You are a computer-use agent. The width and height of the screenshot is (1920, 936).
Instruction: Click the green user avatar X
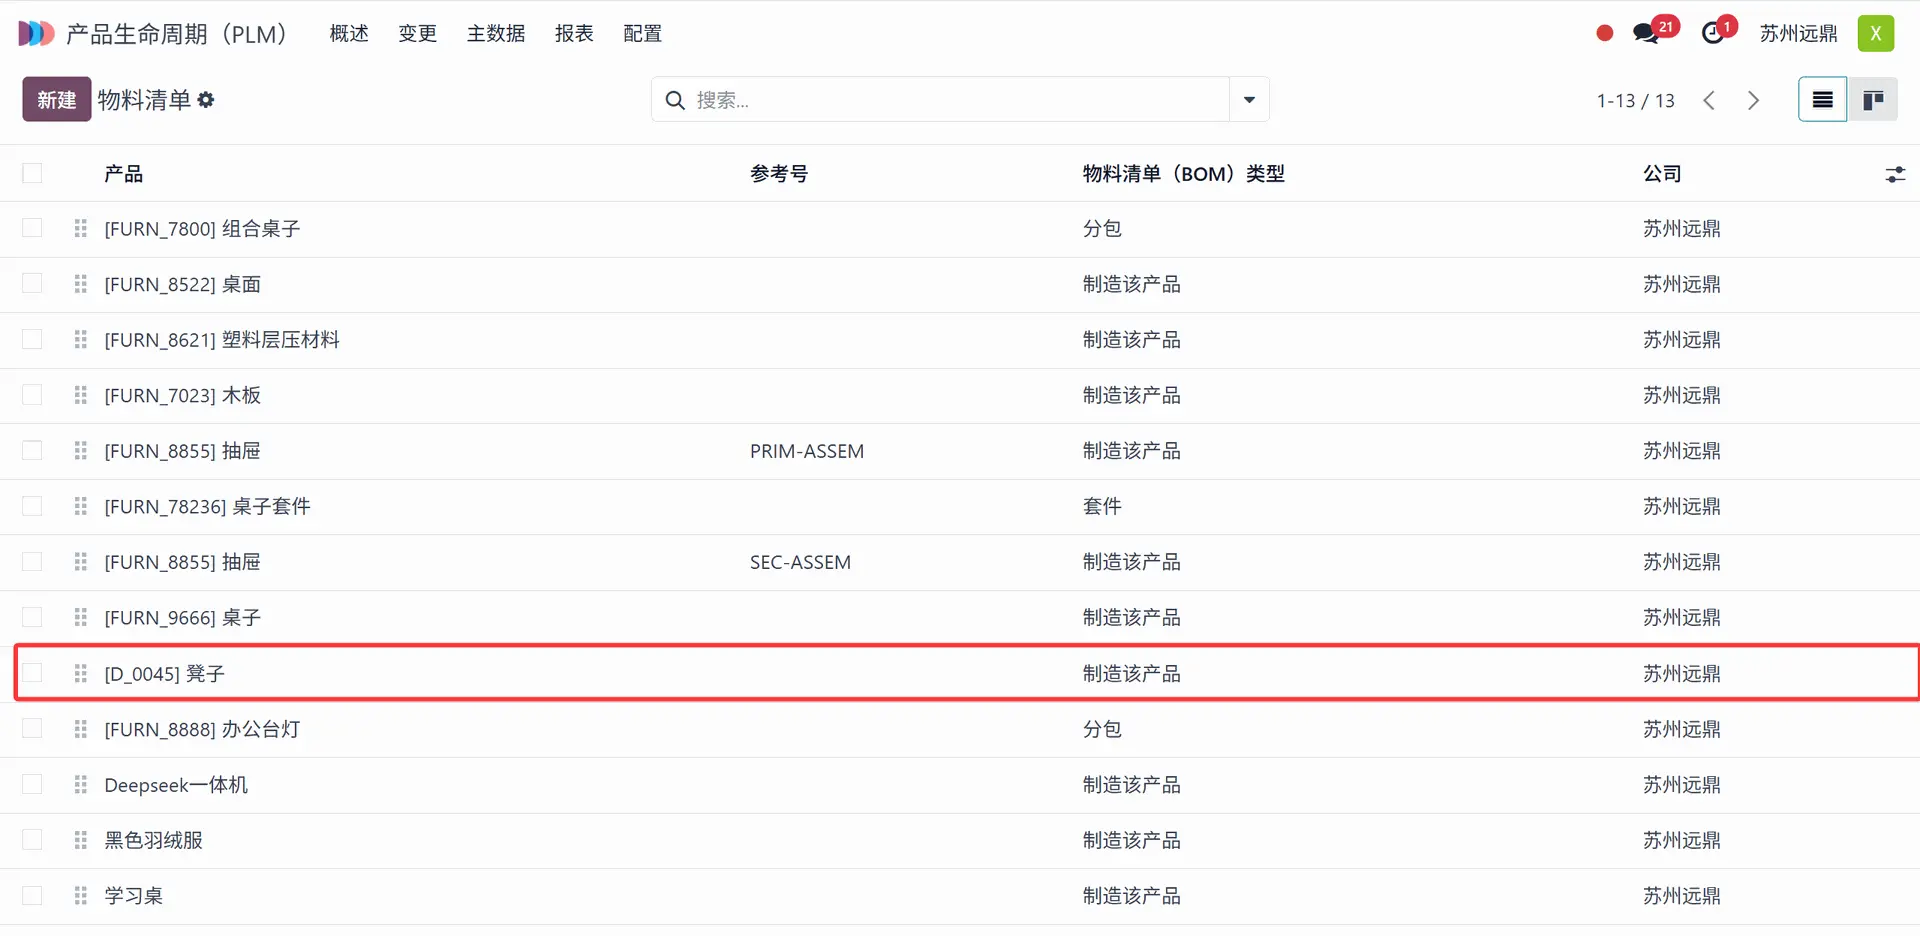coord(1876,33)
